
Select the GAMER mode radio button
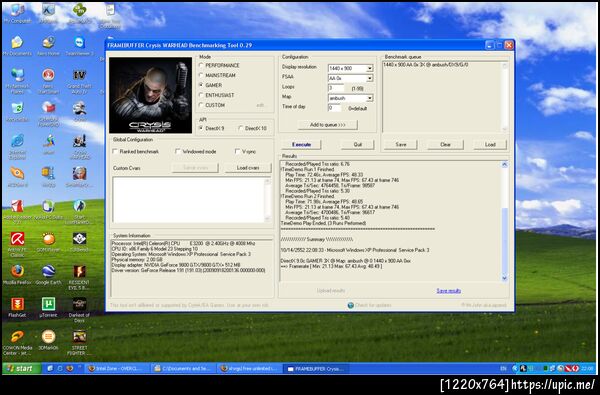pyautogui.click(x=201, y=85)
